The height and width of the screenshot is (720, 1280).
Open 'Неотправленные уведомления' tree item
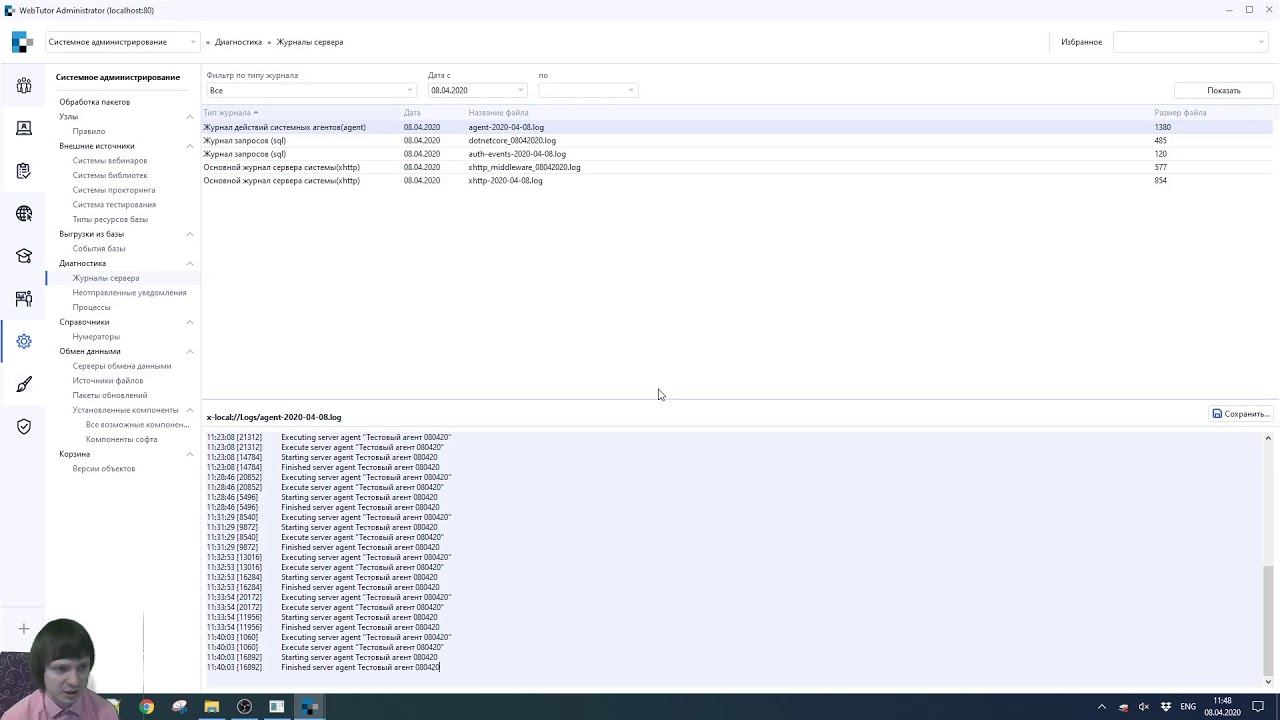click(x=129, y=293)
